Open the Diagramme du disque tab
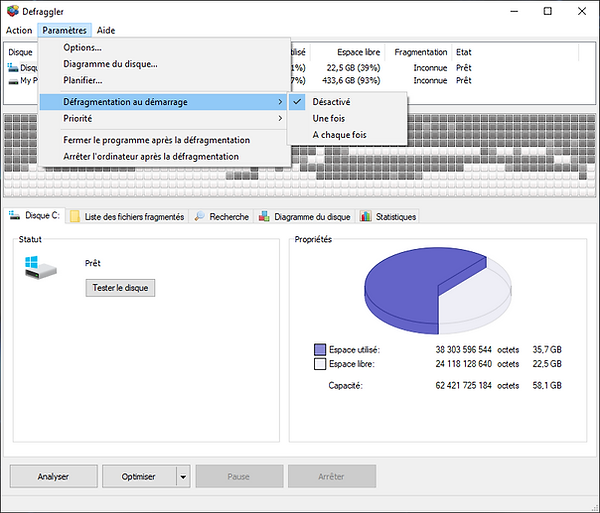 tap(305, 217)
